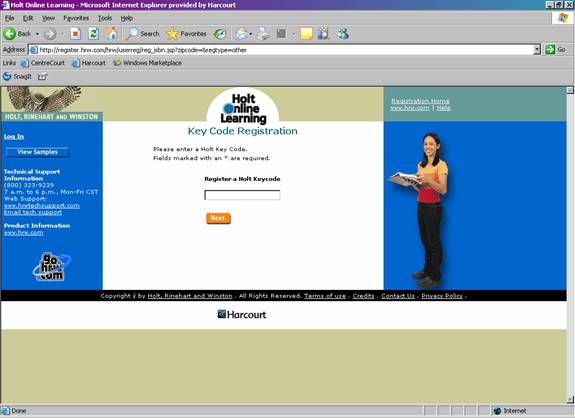This screenshot has width=575, height=418.
Task: Click the Done page icon in status bar
Action: 5,411
